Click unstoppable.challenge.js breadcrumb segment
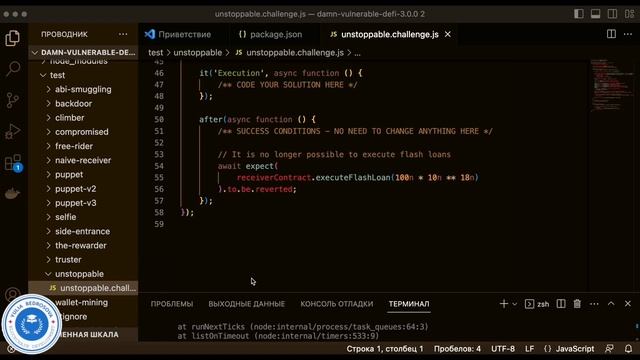Screen dimensions: 640x360 coord(295,53)
